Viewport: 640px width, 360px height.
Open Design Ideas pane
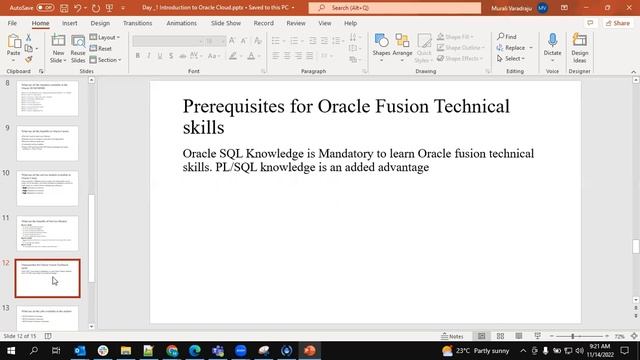[x=580, y=48]
